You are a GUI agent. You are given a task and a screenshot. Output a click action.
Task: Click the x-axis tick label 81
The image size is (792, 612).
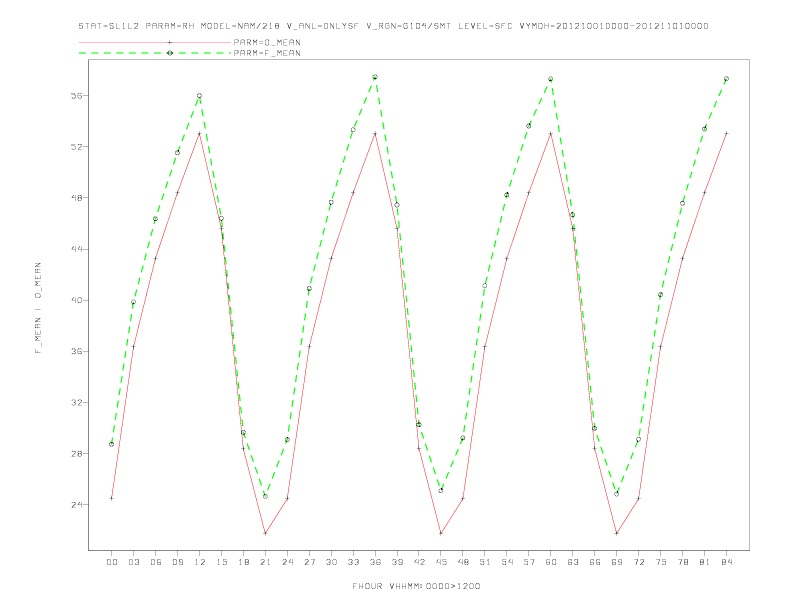[705, 562]
